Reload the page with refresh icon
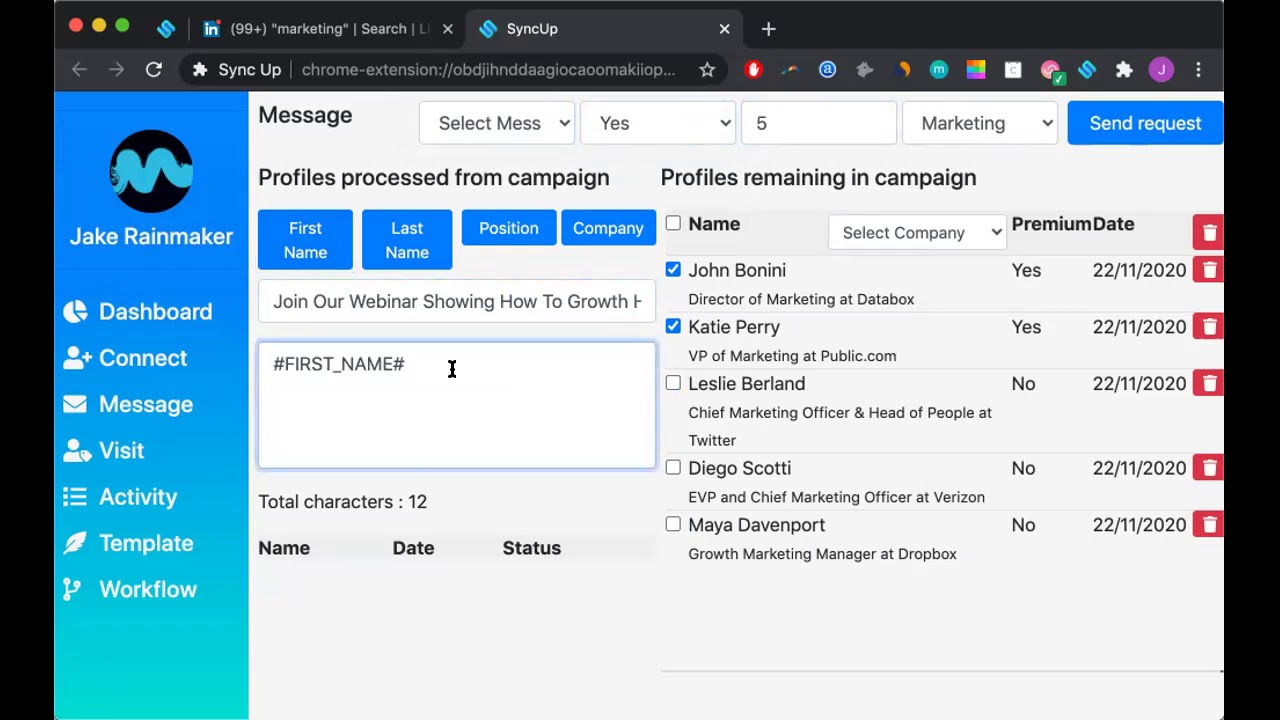Viewport: 1280px width, 720px height. point(154,69)
